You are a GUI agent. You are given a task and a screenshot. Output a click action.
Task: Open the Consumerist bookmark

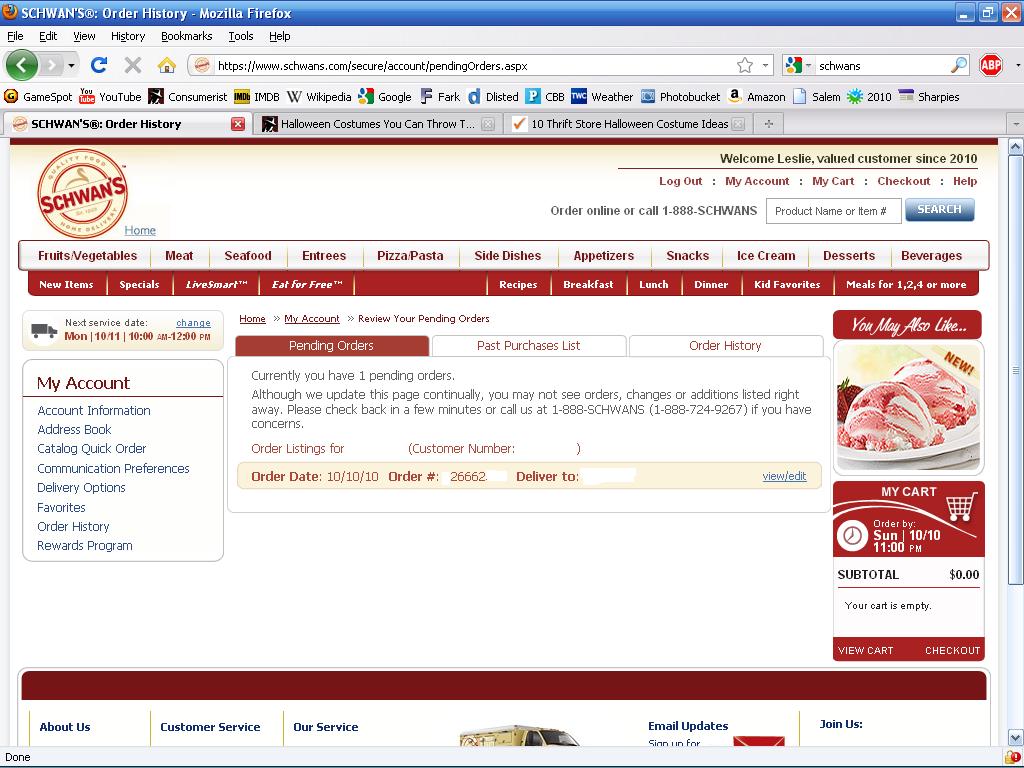[x=187, y=97]
